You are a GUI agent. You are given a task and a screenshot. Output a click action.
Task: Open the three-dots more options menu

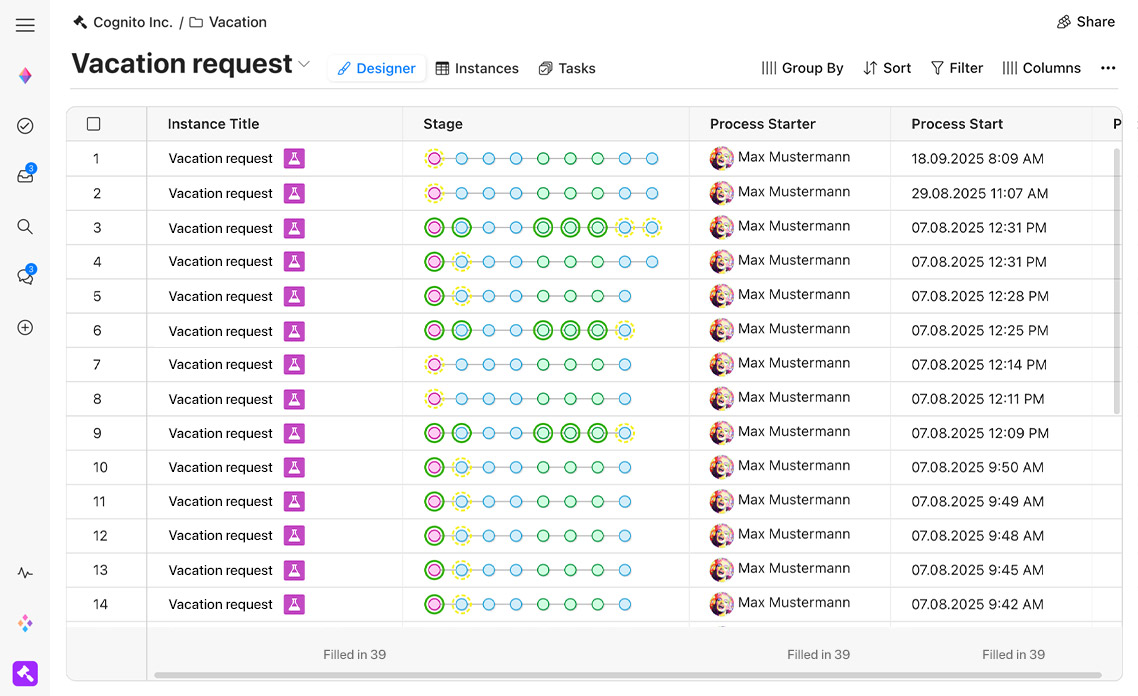1107,68
